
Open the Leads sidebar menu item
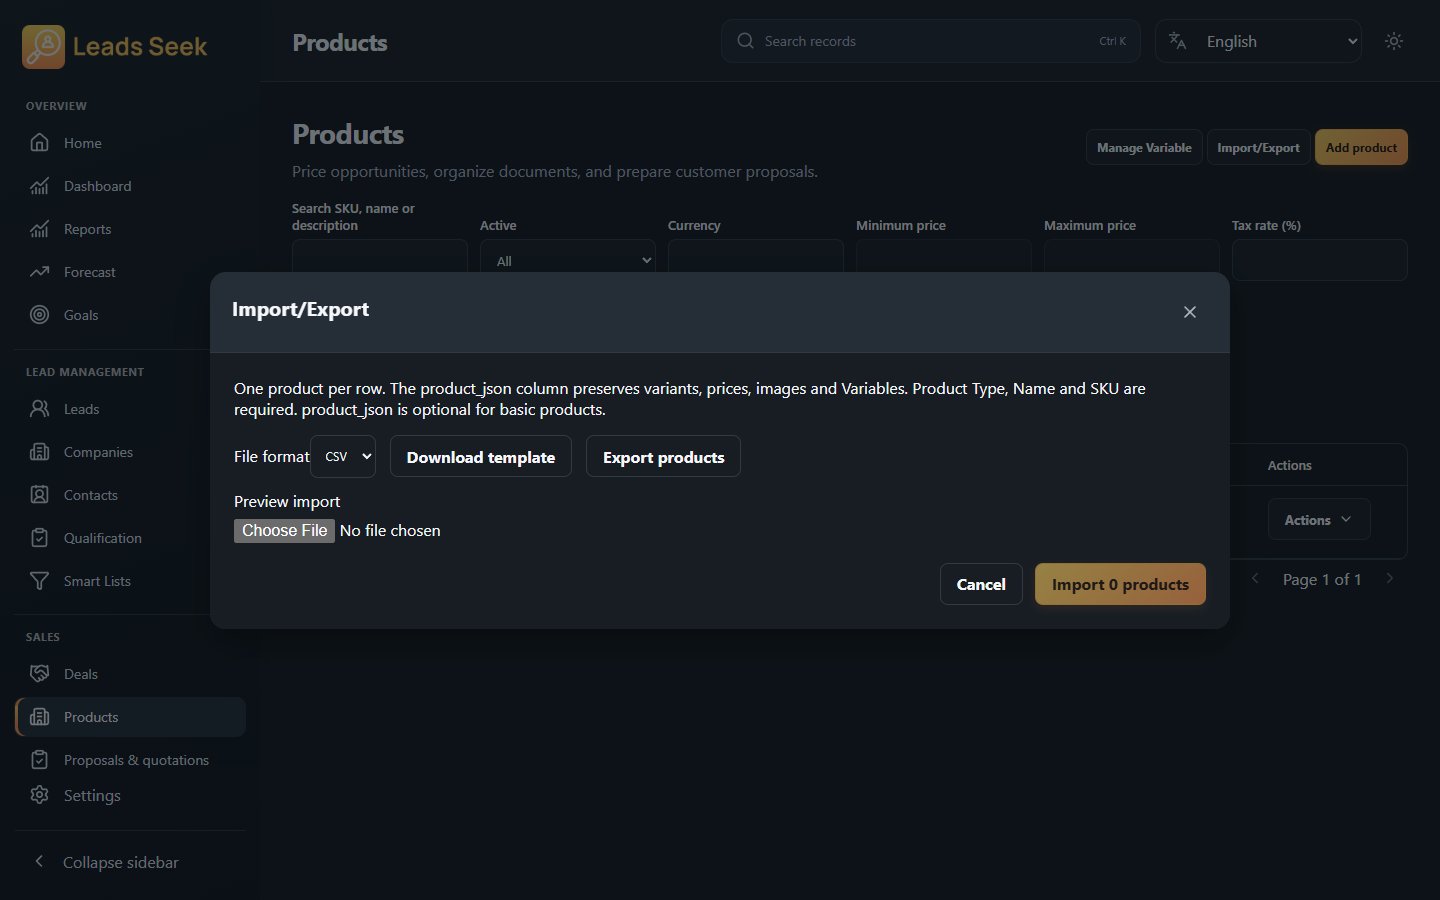(130, 409)
